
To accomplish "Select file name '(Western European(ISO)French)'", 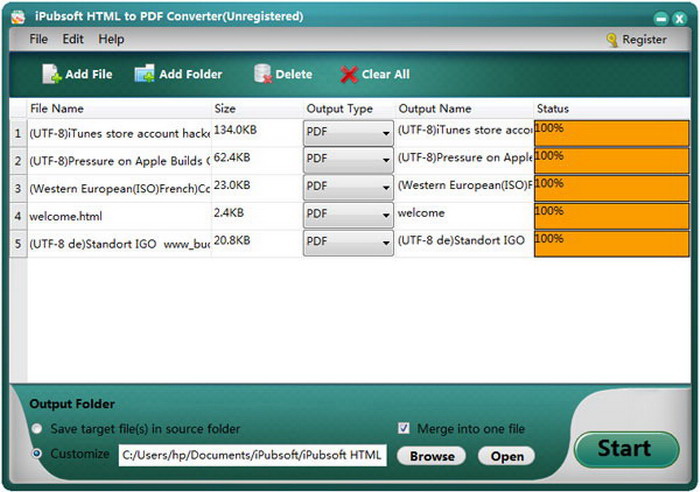I will (x=119, y=189).
